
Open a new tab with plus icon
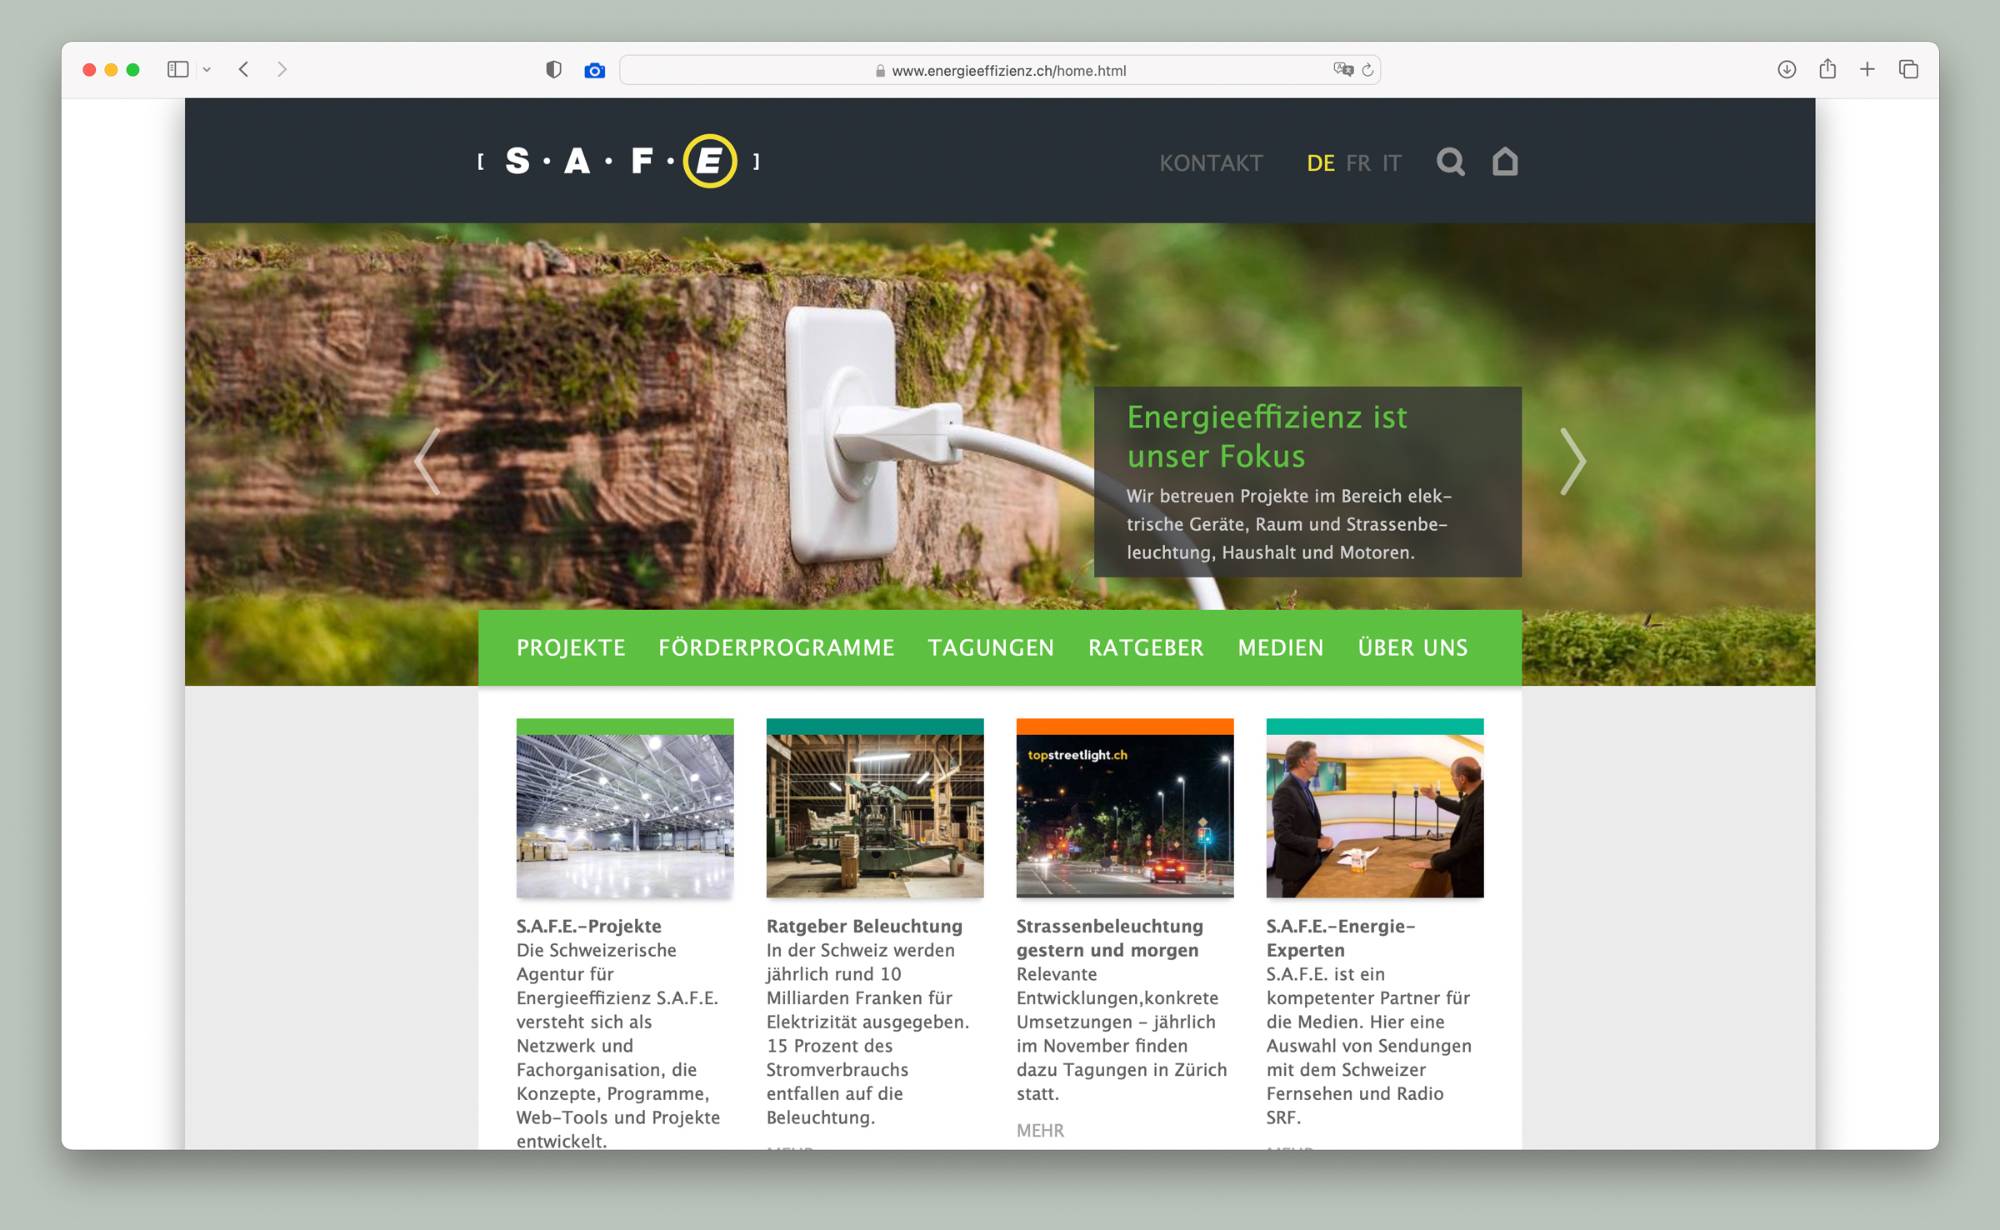coord(1867,69)
